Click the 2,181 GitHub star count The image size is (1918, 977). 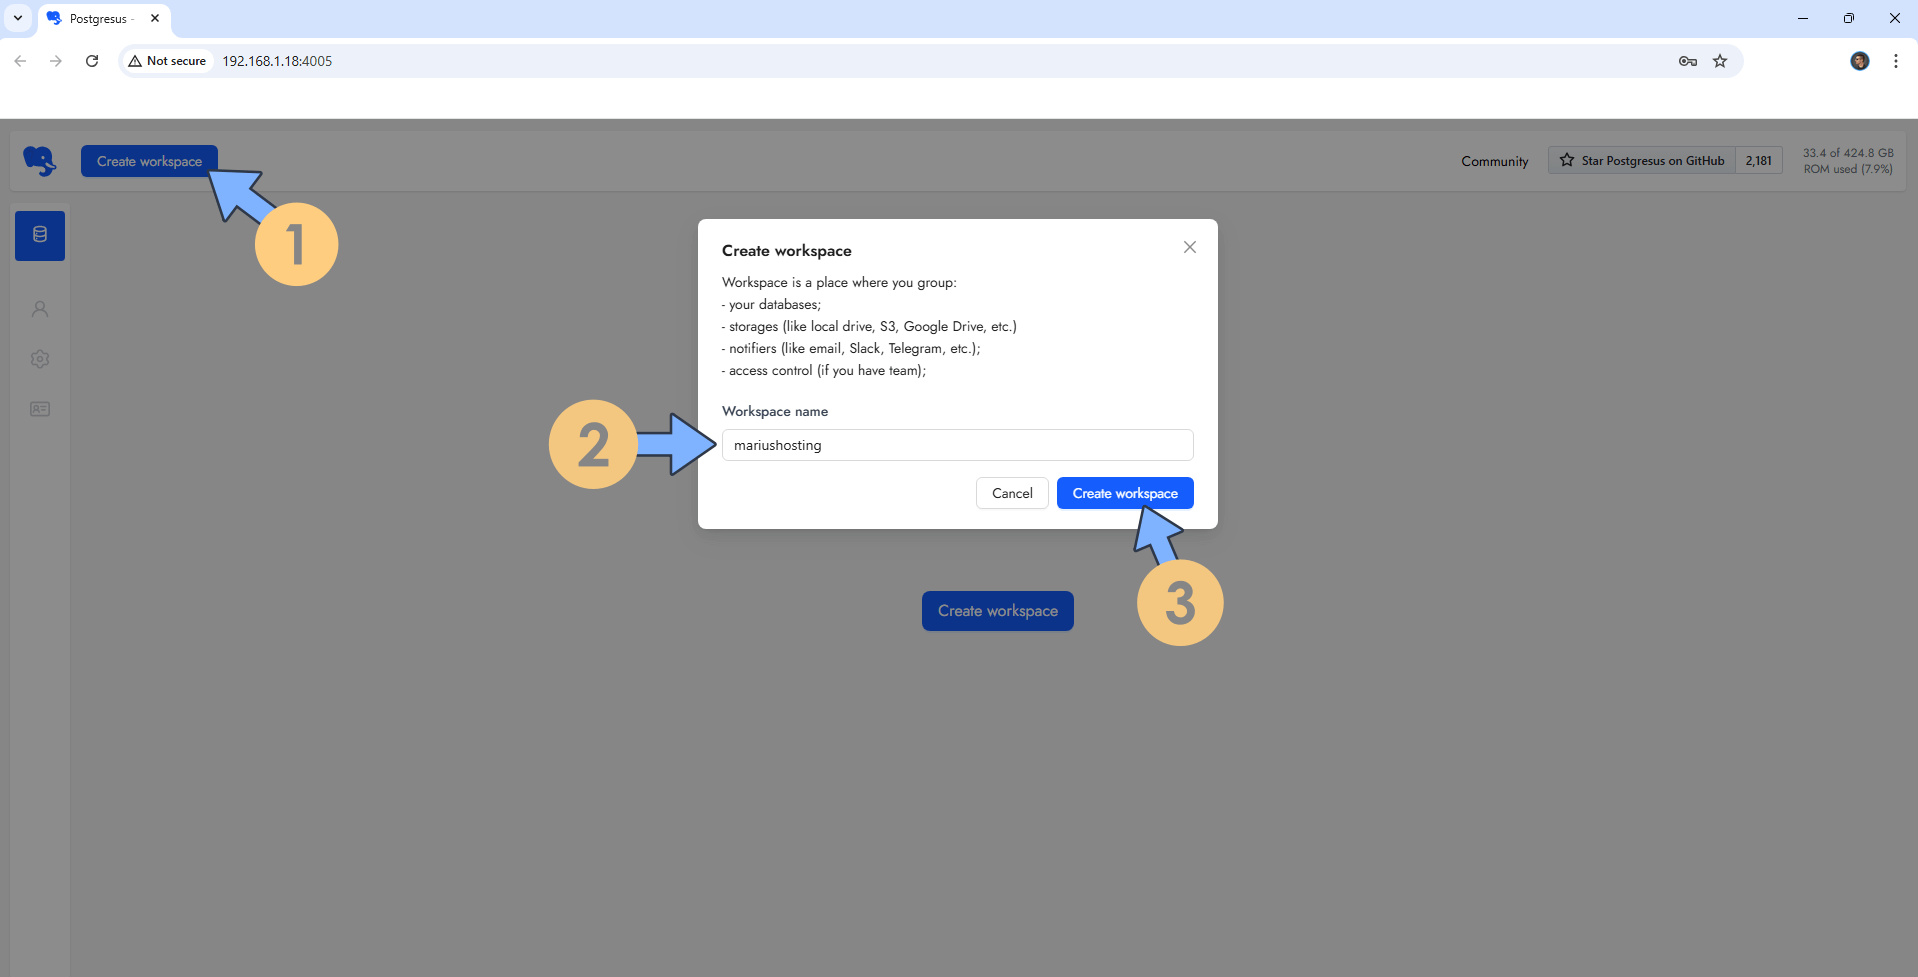click(x=1758, y=160)
